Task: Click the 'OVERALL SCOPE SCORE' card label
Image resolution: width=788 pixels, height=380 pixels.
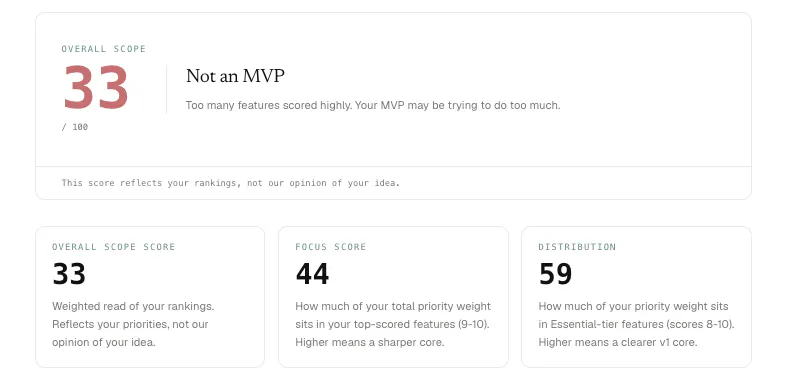Action: 114,247
